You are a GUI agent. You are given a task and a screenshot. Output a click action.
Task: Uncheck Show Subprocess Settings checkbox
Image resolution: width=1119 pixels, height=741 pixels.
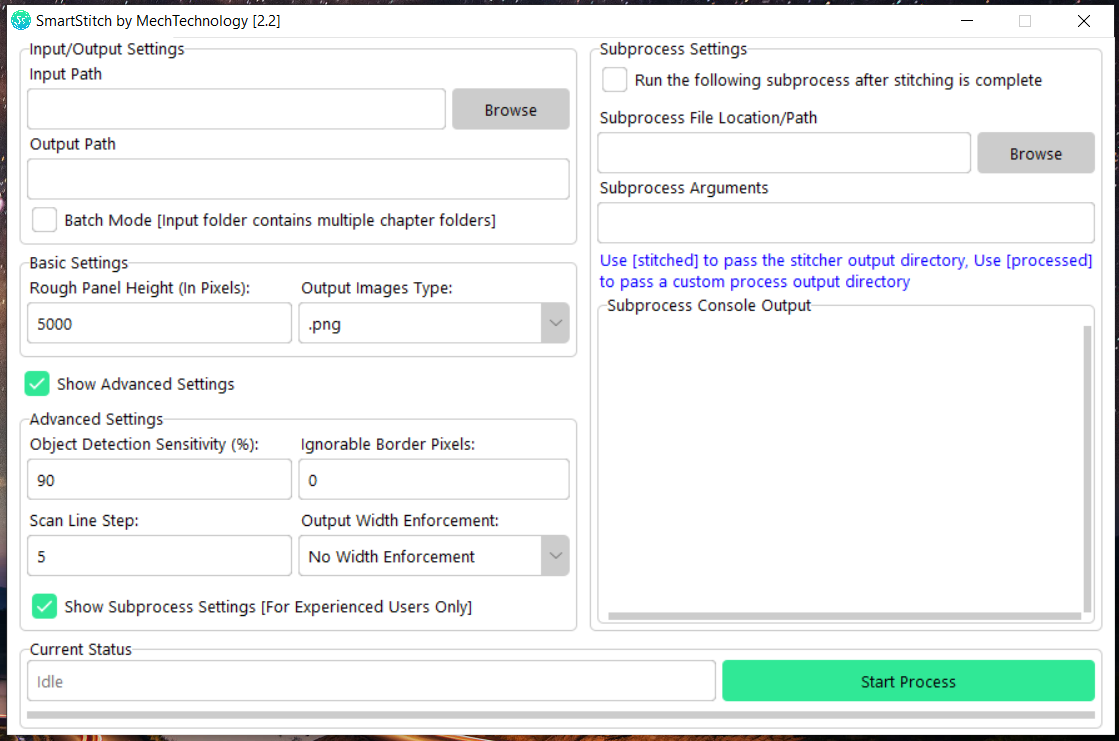[44, 606]
